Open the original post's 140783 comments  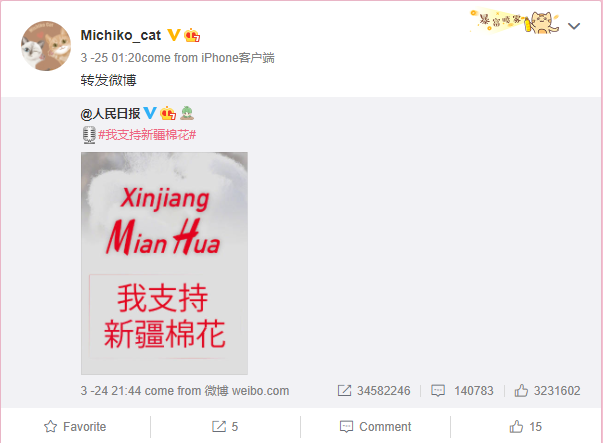pyautogui.click(x=462, y=391)
